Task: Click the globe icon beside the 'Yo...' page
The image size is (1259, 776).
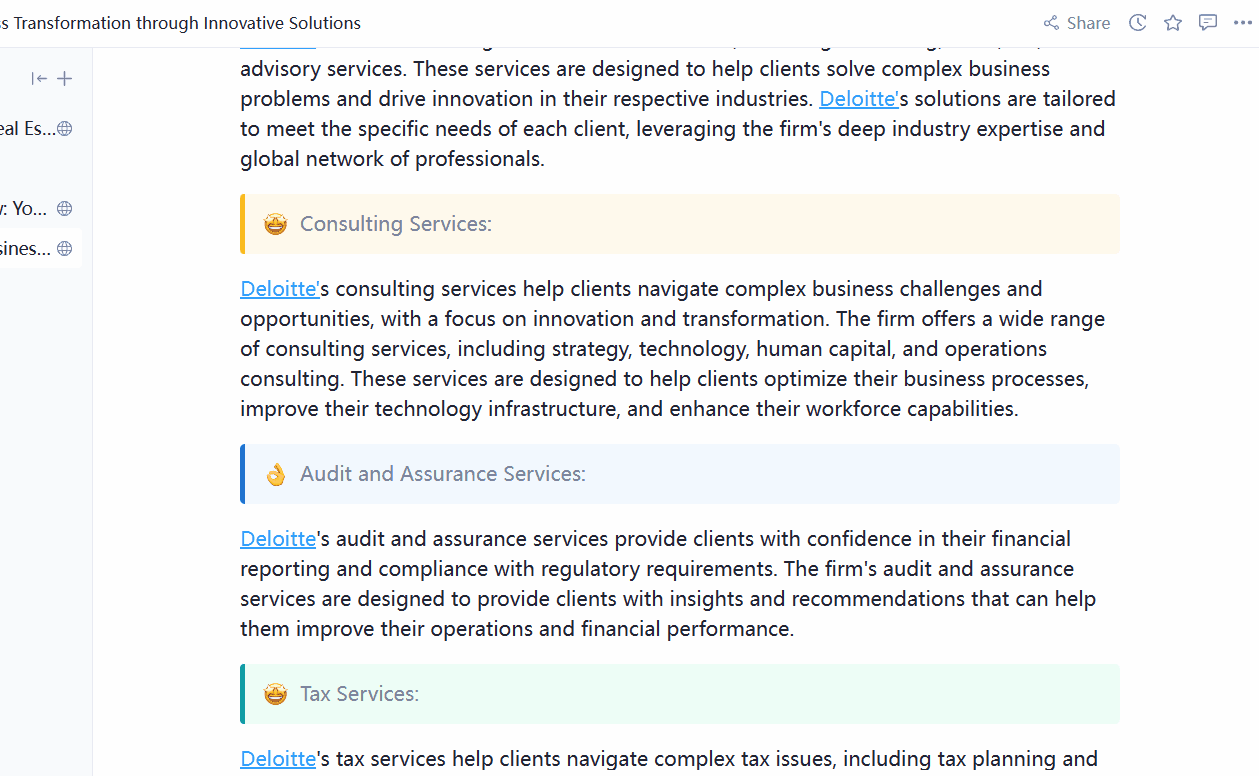Action: pyautogui.click(x=65, y=209)
